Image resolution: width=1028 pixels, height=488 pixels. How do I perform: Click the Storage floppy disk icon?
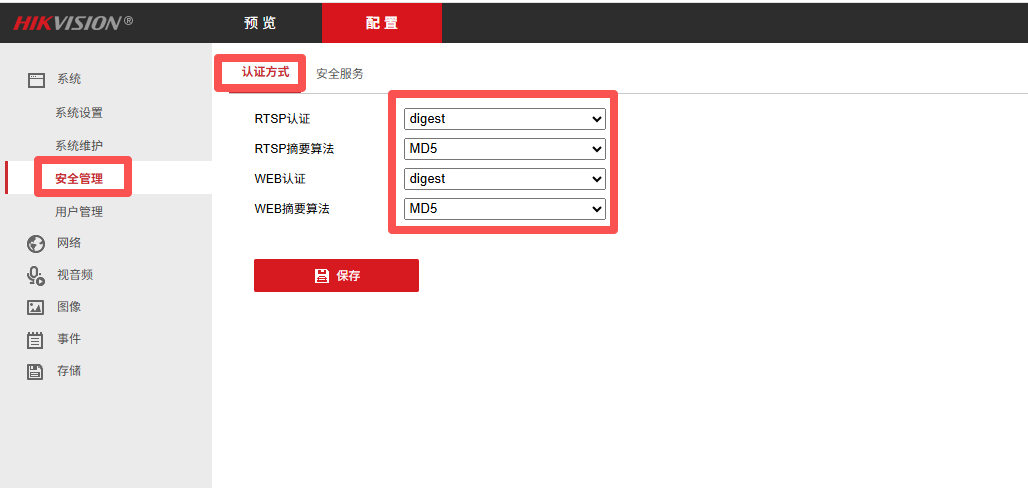click(x=36, y=372)
